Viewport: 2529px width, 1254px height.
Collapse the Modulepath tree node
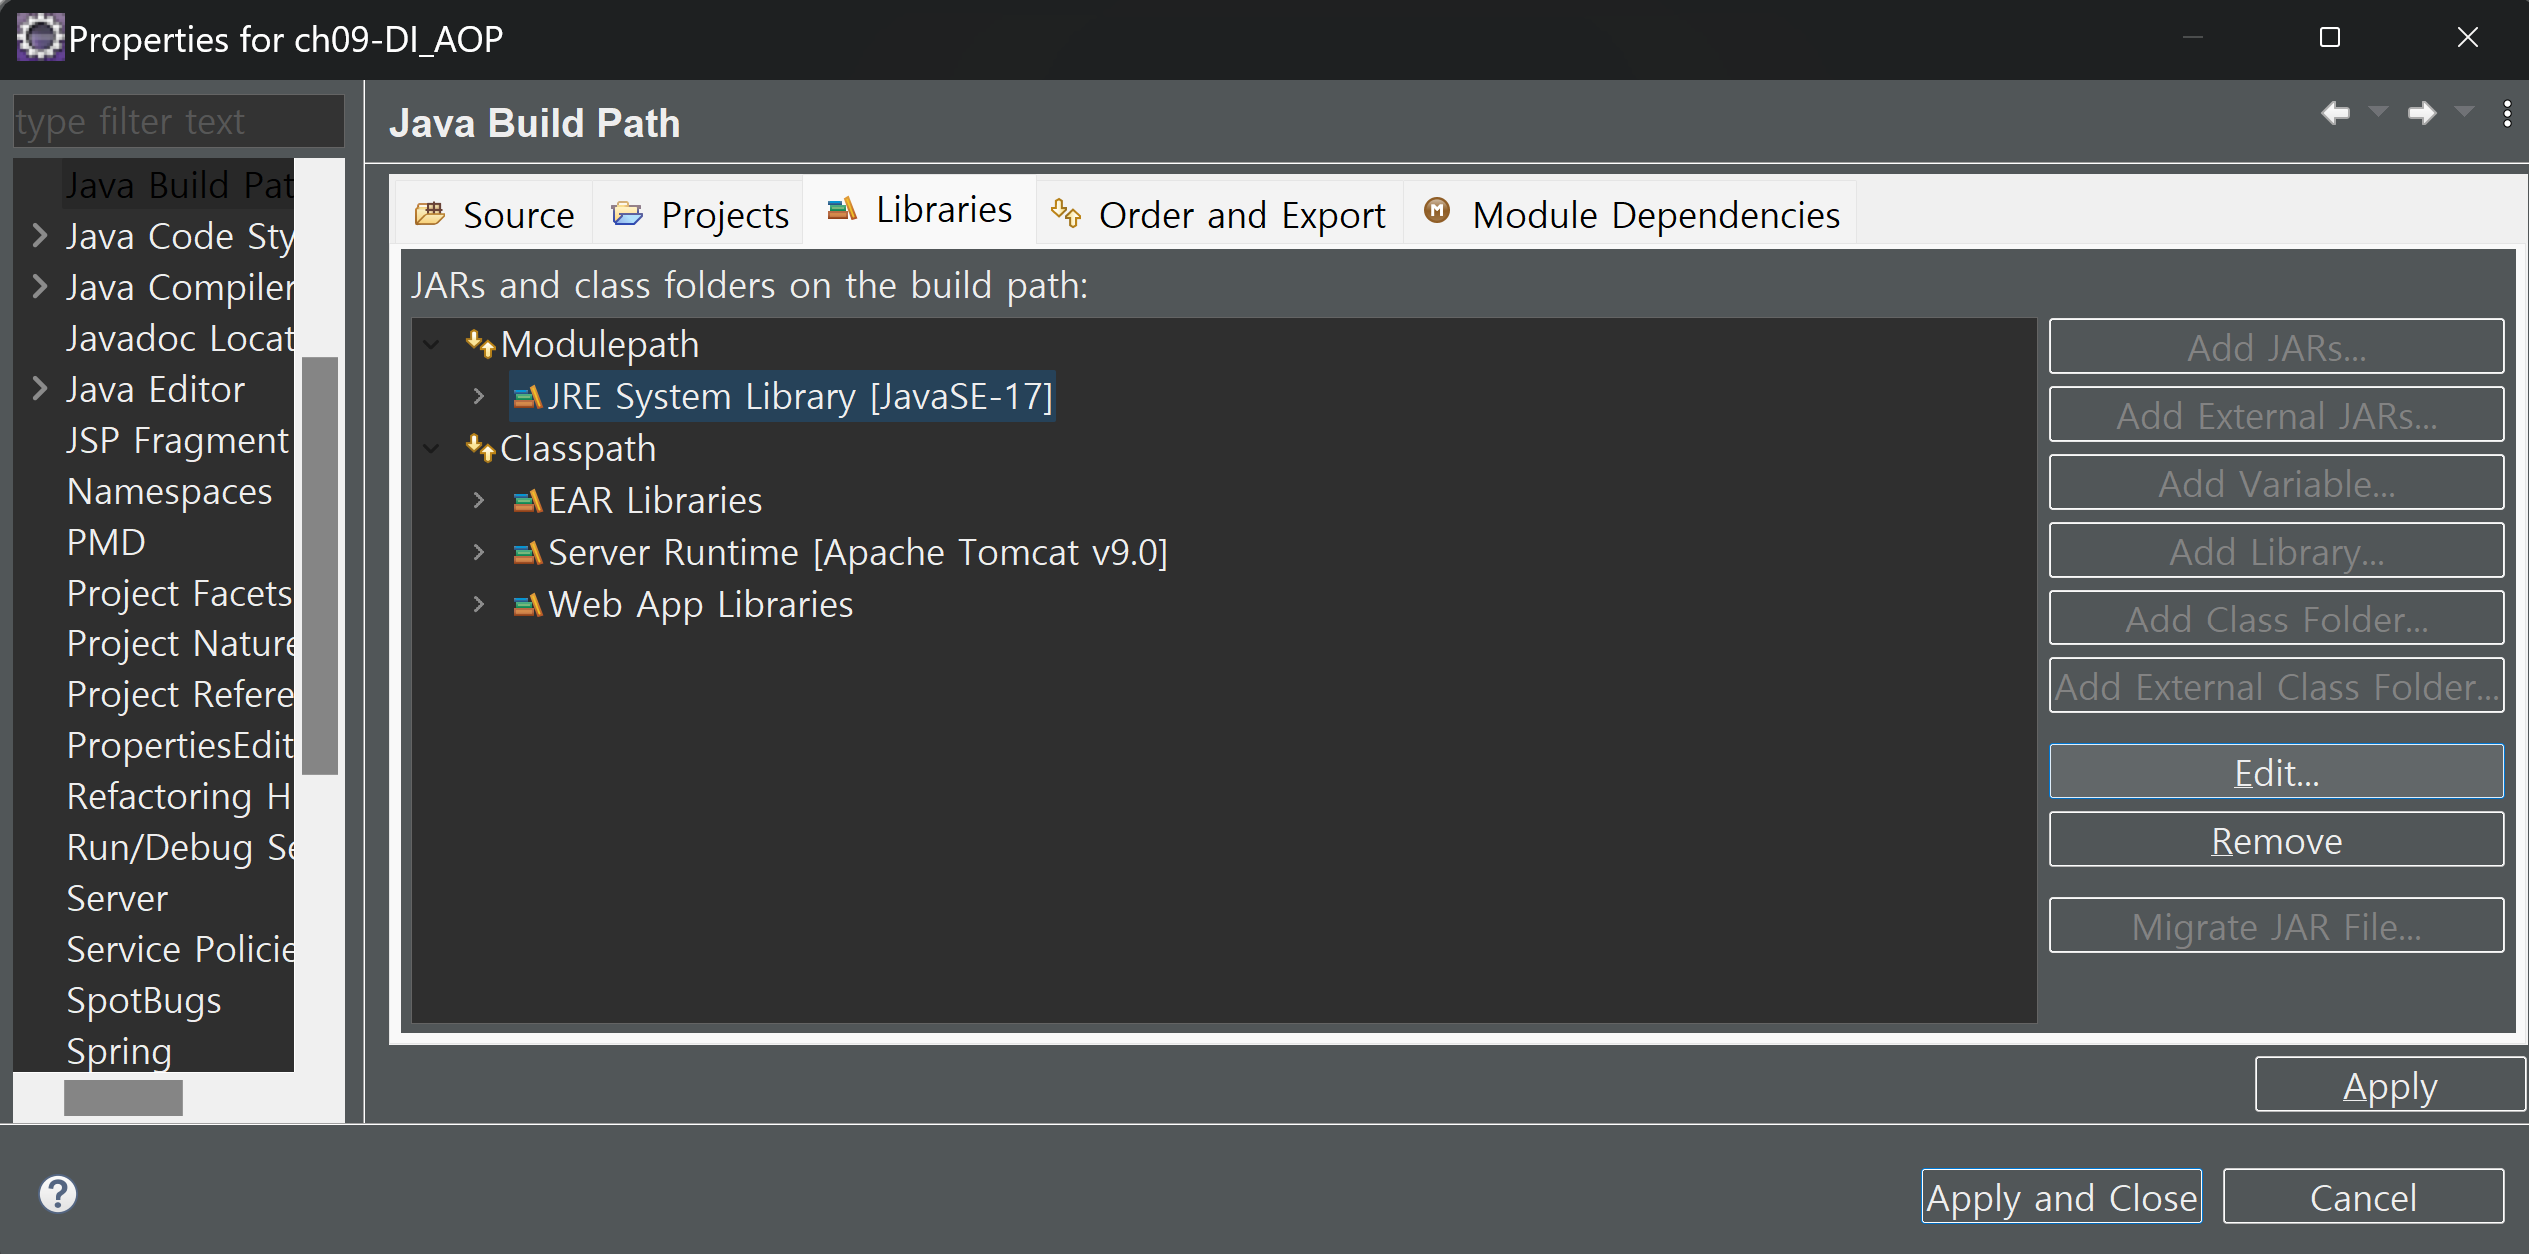tap(431, 345)
